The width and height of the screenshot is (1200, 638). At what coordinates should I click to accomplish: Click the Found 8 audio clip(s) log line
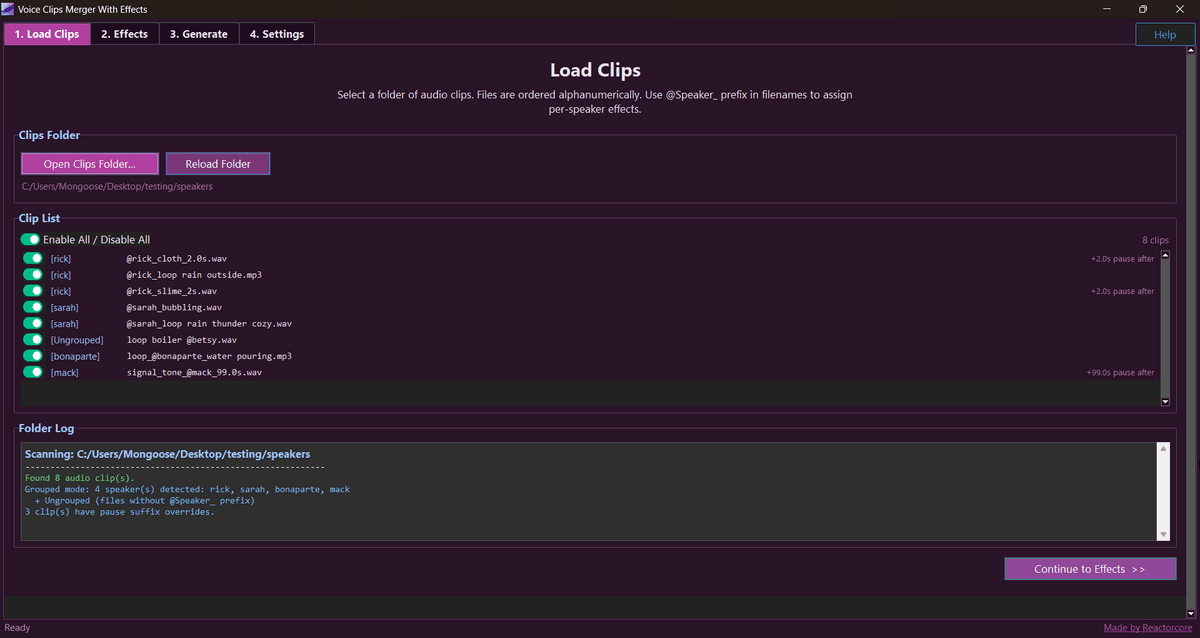click(x=79, y=478)
